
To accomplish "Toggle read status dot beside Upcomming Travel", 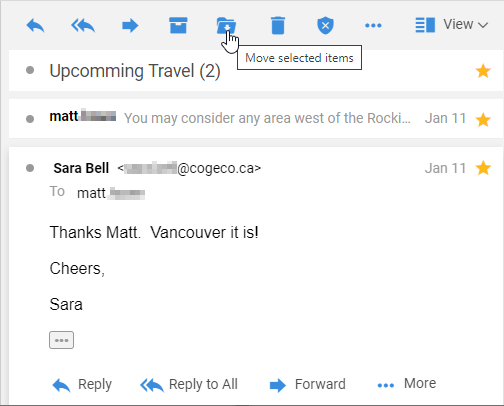I will coord(30,70).
